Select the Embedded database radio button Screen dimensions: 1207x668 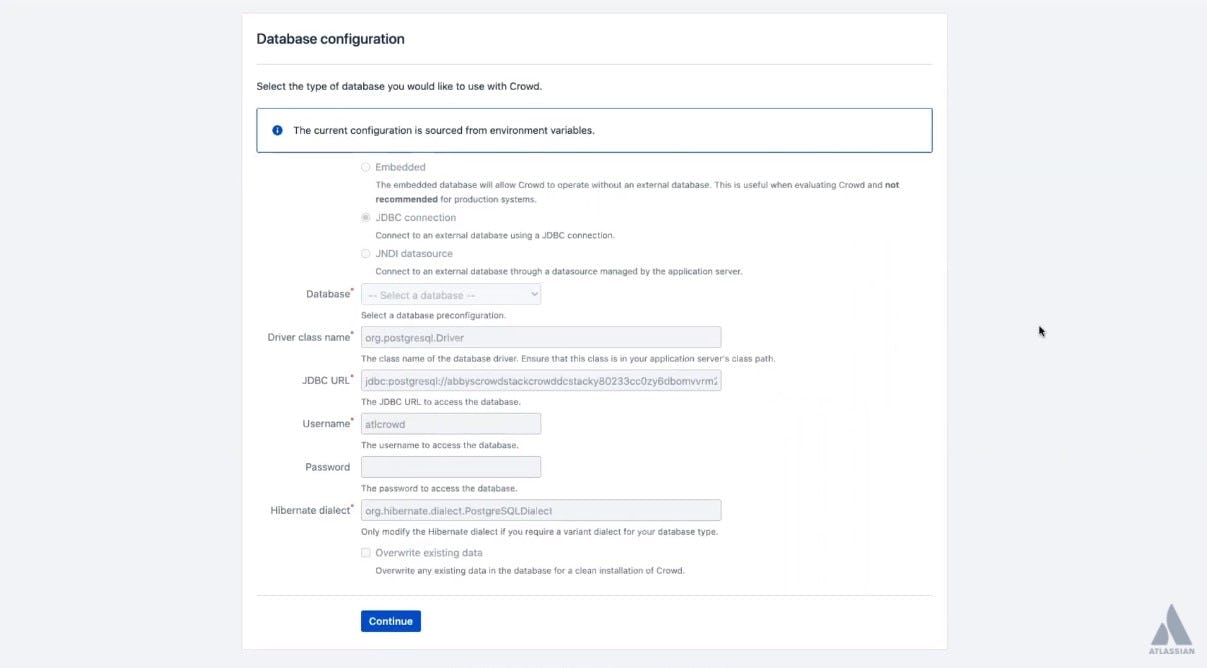point(366,167)
